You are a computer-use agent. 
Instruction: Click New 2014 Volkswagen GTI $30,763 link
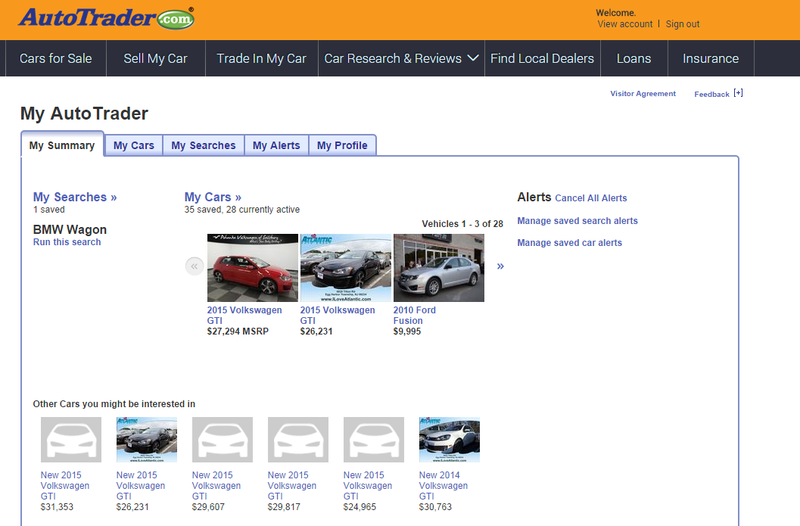coord(443,485)
